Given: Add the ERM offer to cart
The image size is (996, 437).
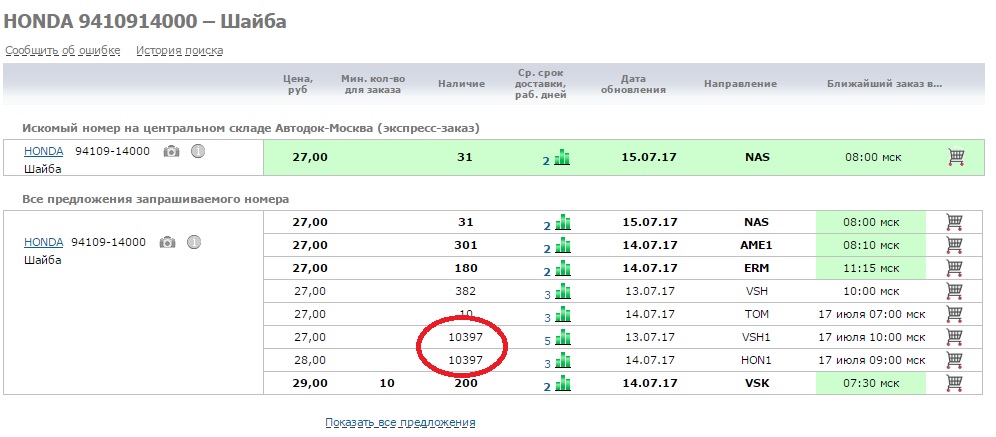Looking at the screenshot, I should coord(954,268).
